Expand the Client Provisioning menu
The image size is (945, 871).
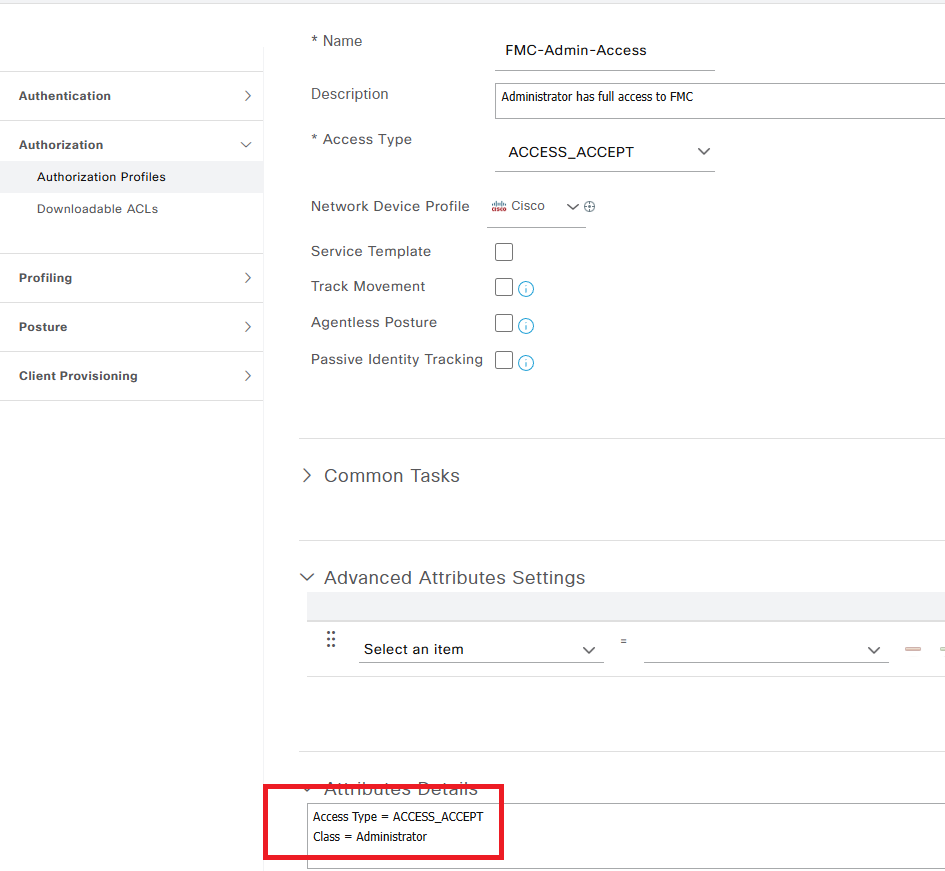pyautogui.click(x=131, y=376)
